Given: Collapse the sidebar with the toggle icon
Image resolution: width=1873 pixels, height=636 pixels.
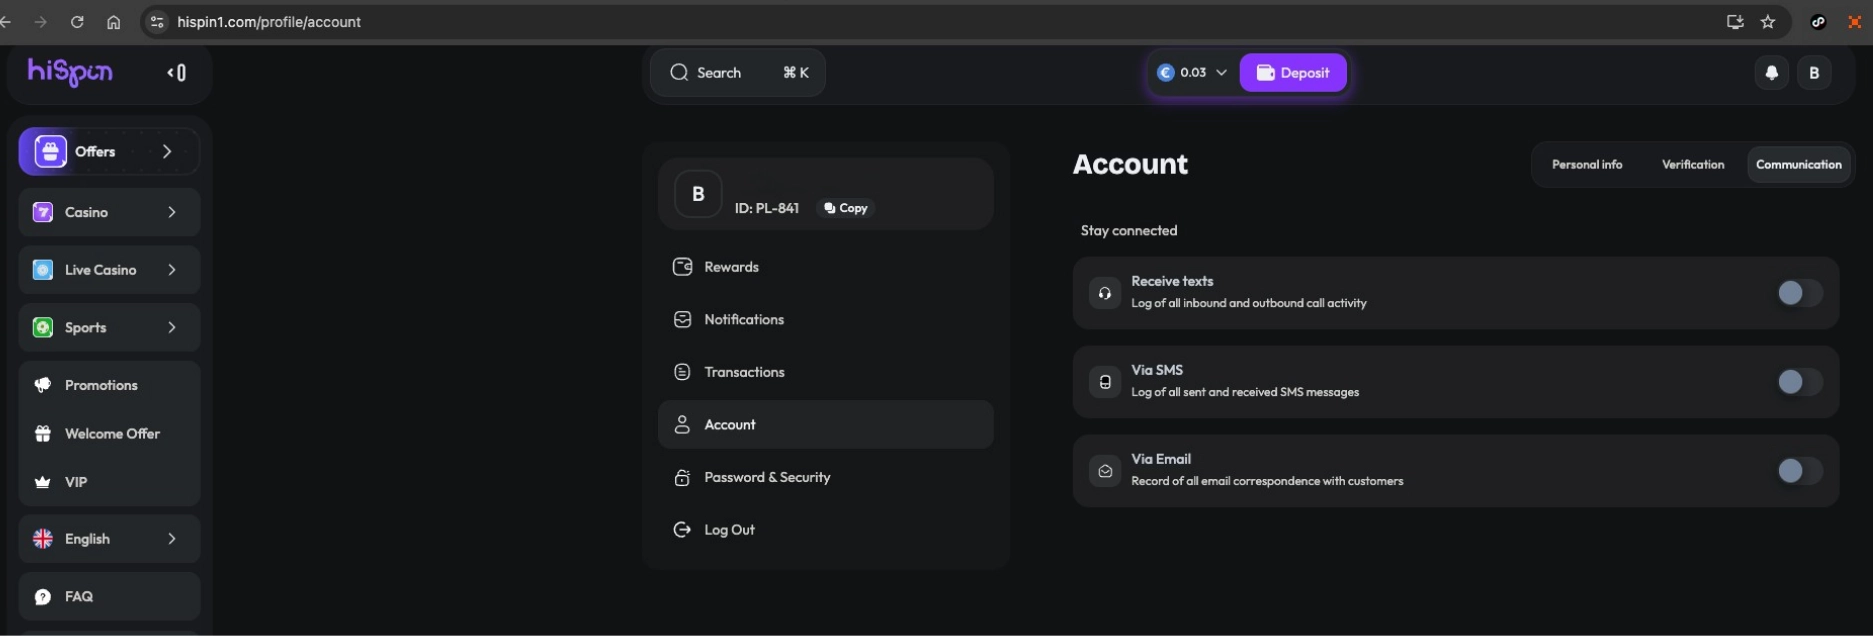Looking at the screenshot, I should [177, 72].
